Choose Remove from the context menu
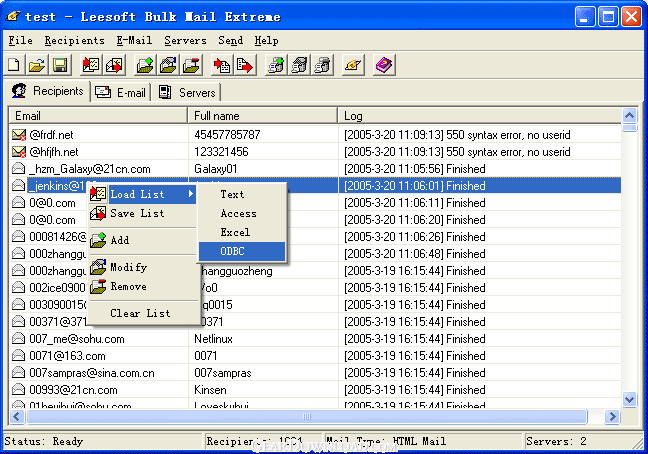Image resolution: width=648 pixels, height=454 pixels. point(142,286)
